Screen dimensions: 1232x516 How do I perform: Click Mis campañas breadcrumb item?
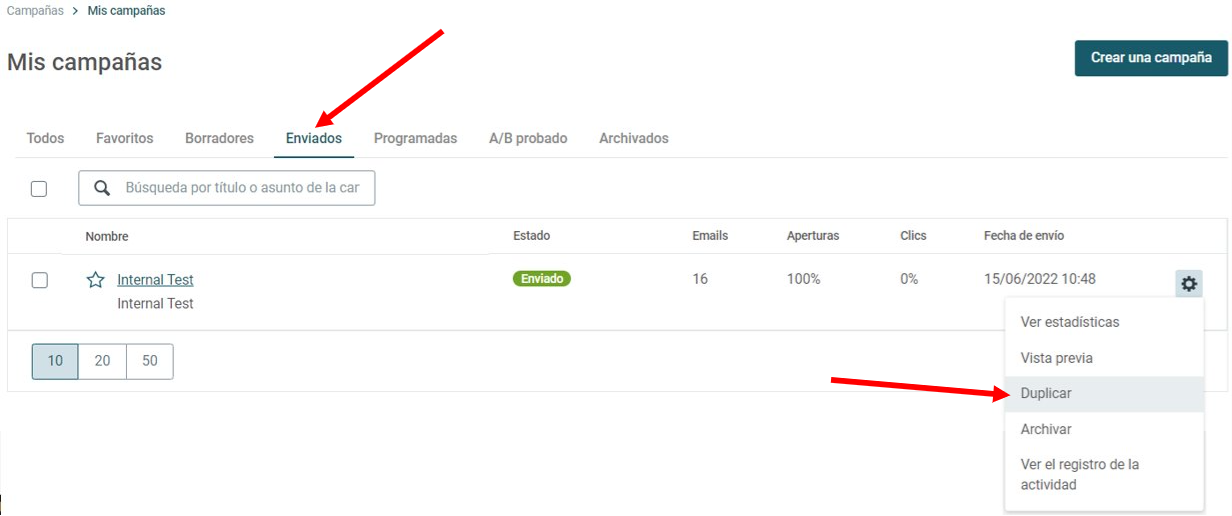[x=127, y=11]
